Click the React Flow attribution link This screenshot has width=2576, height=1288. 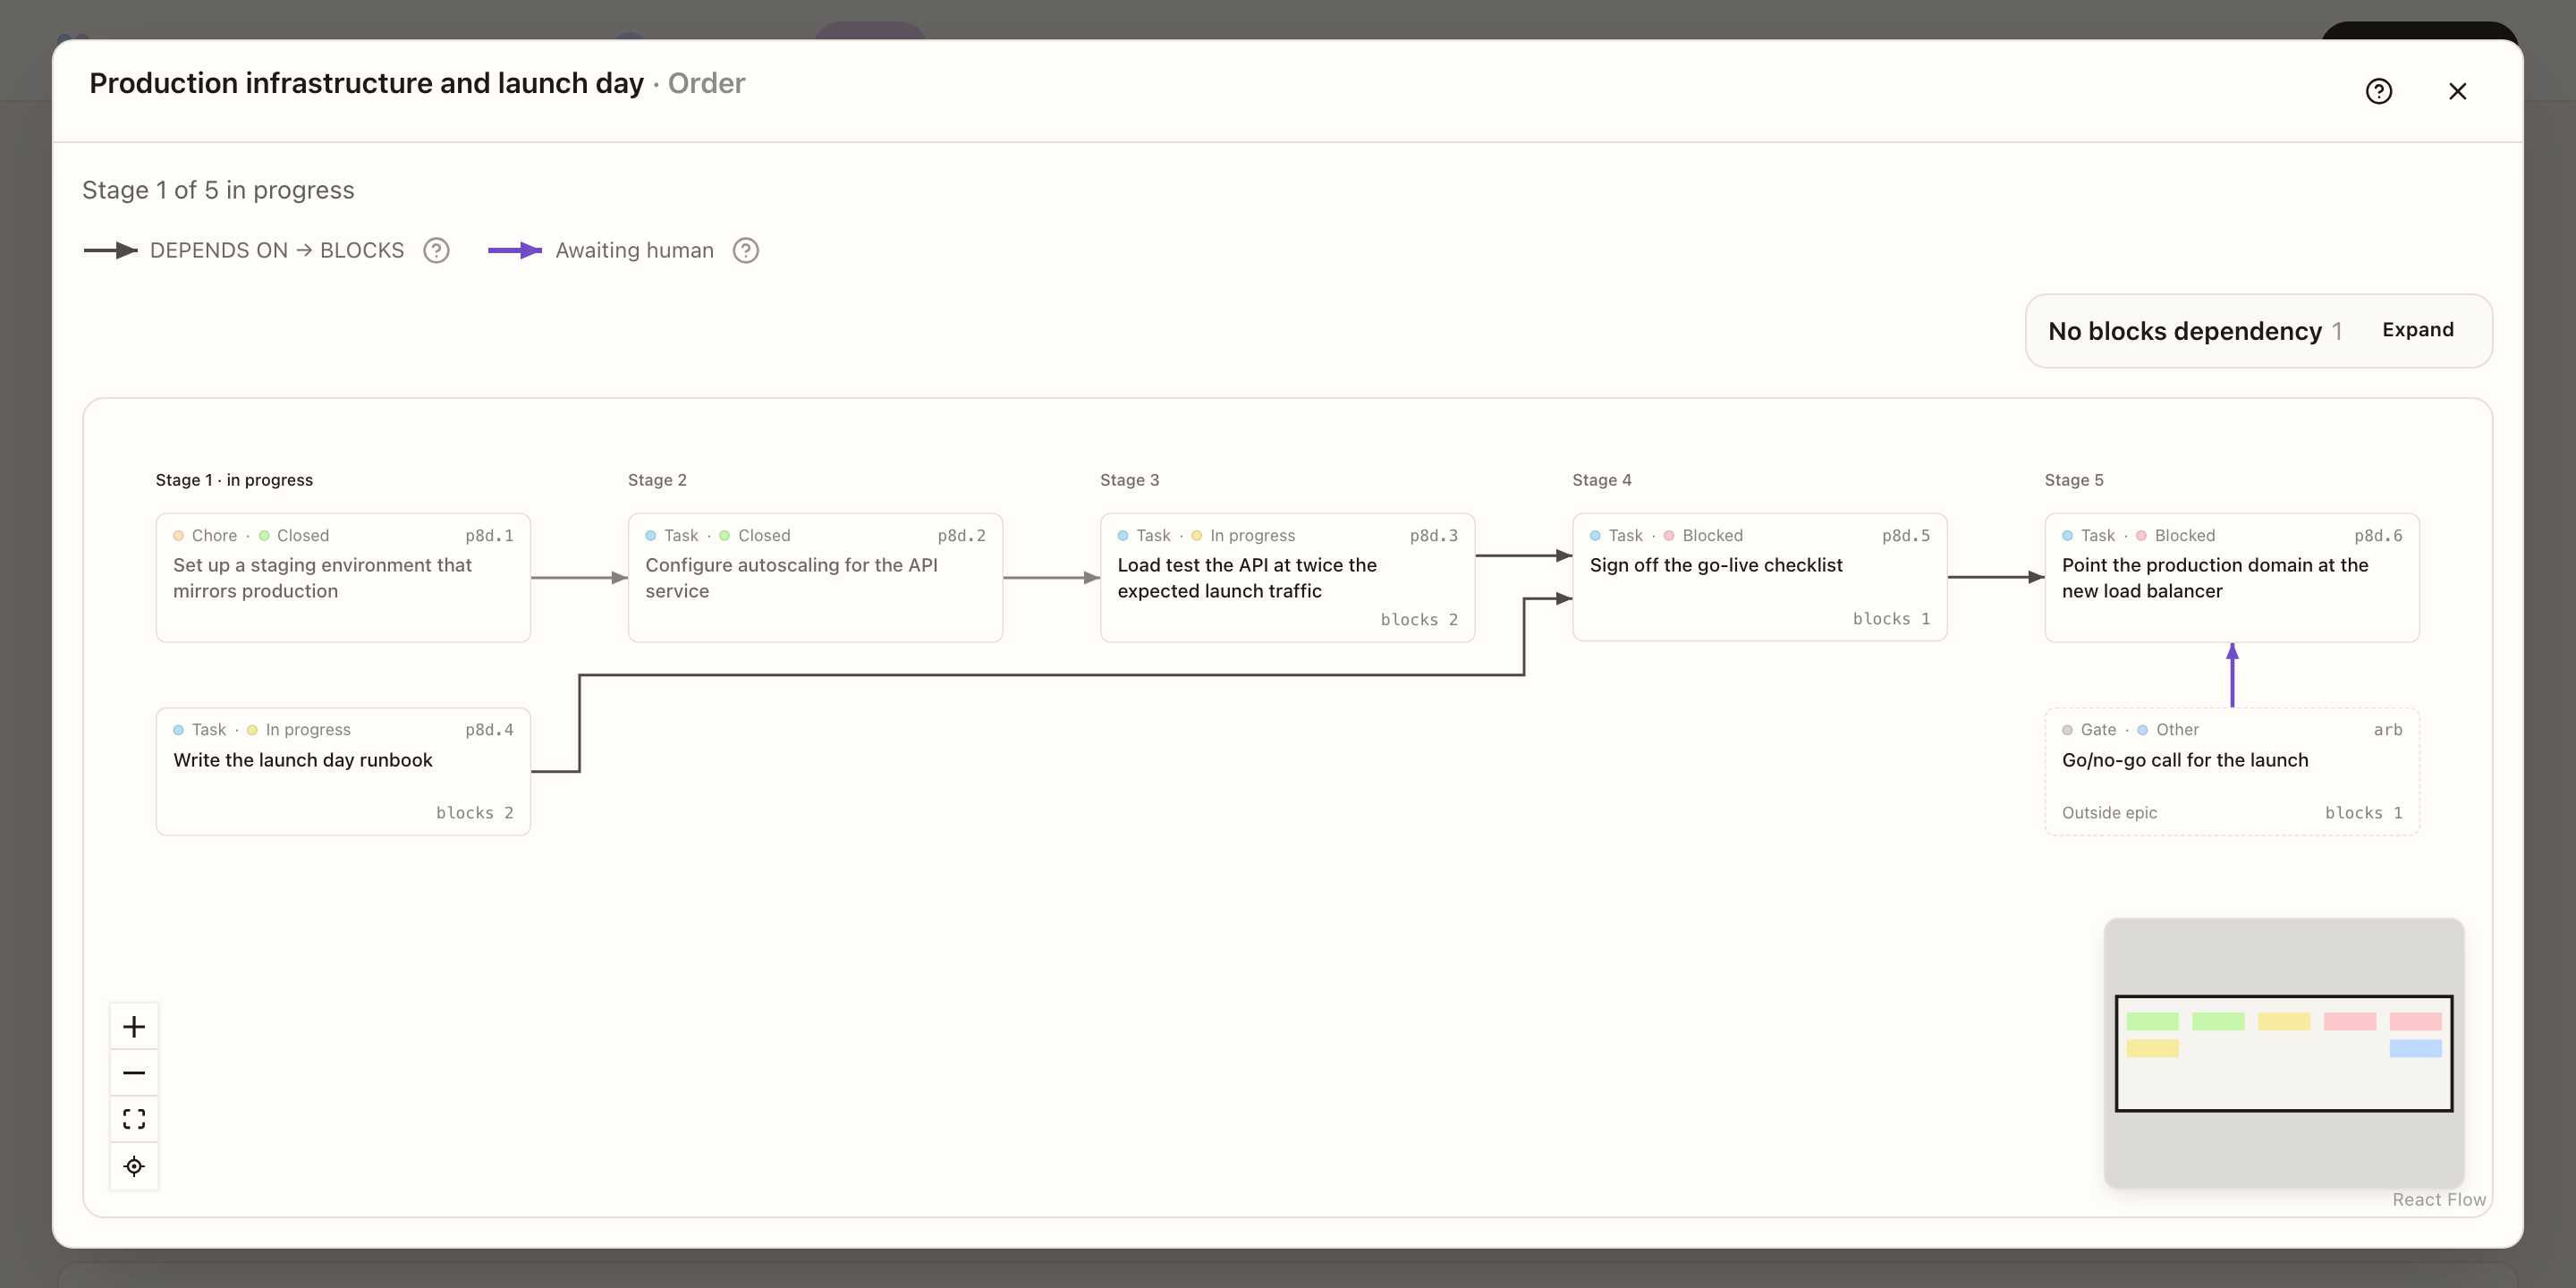pyautogui.click(x=2438, y=1199)
